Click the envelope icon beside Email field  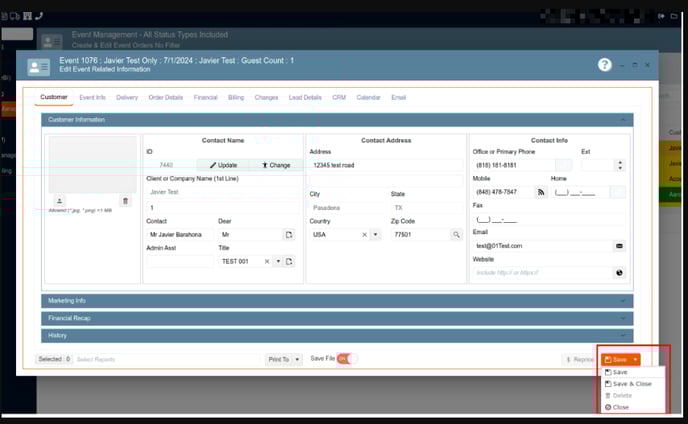(x=619, y=245)
